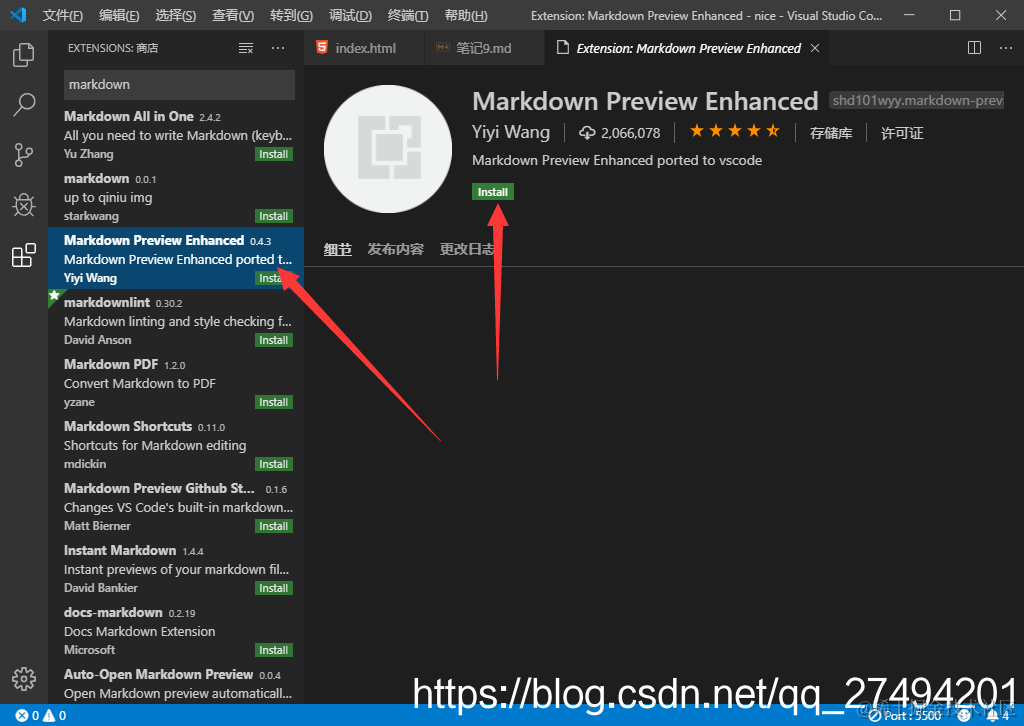Select the 更改日志 changelog tab

(467, 249)
